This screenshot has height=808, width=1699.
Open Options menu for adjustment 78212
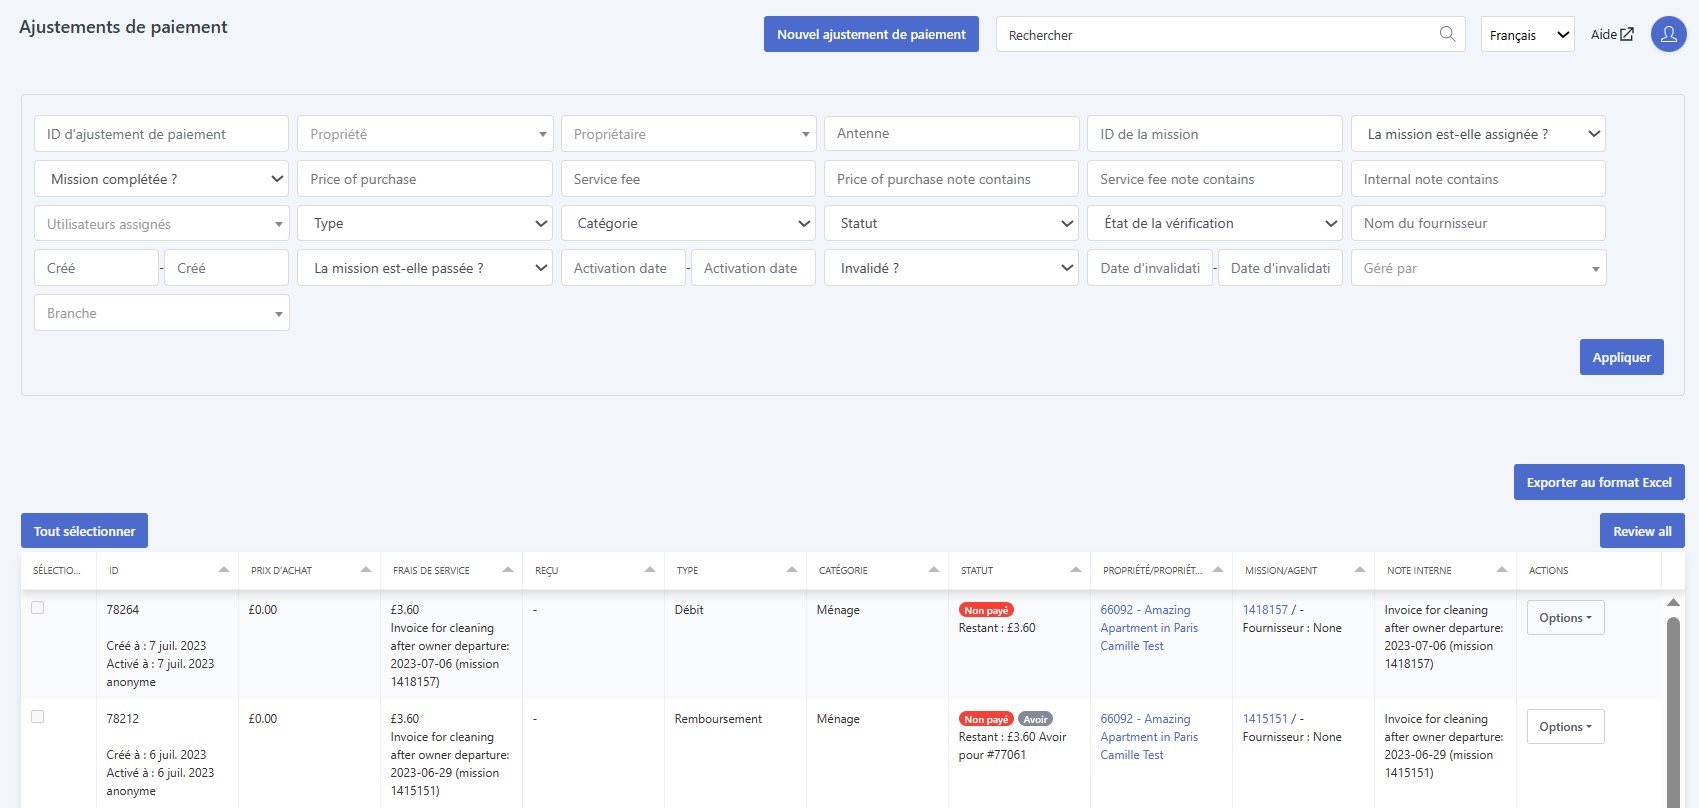pyautogui.click(x=1565, y=727)
